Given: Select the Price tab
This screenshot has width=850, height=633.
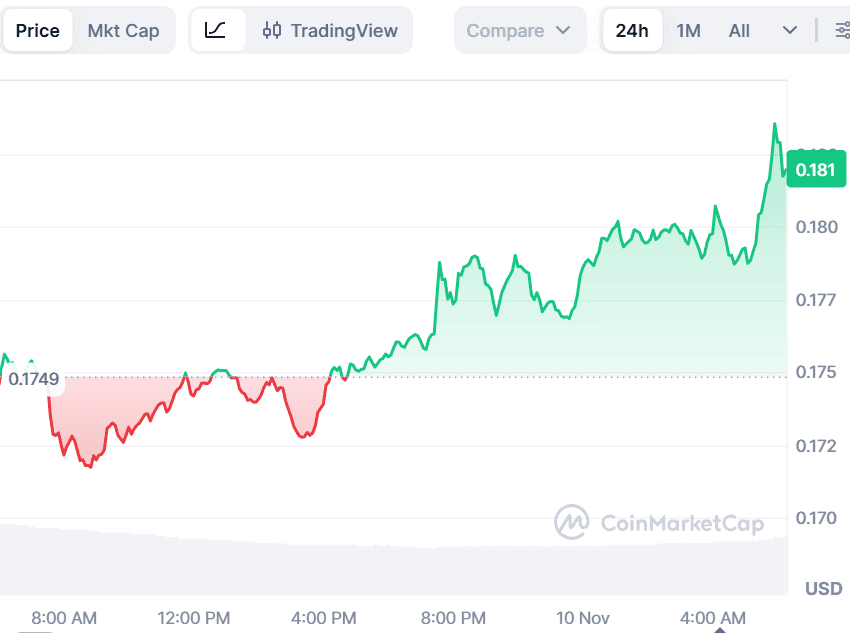Looking at the screenshot, I should tap(38, 30).
